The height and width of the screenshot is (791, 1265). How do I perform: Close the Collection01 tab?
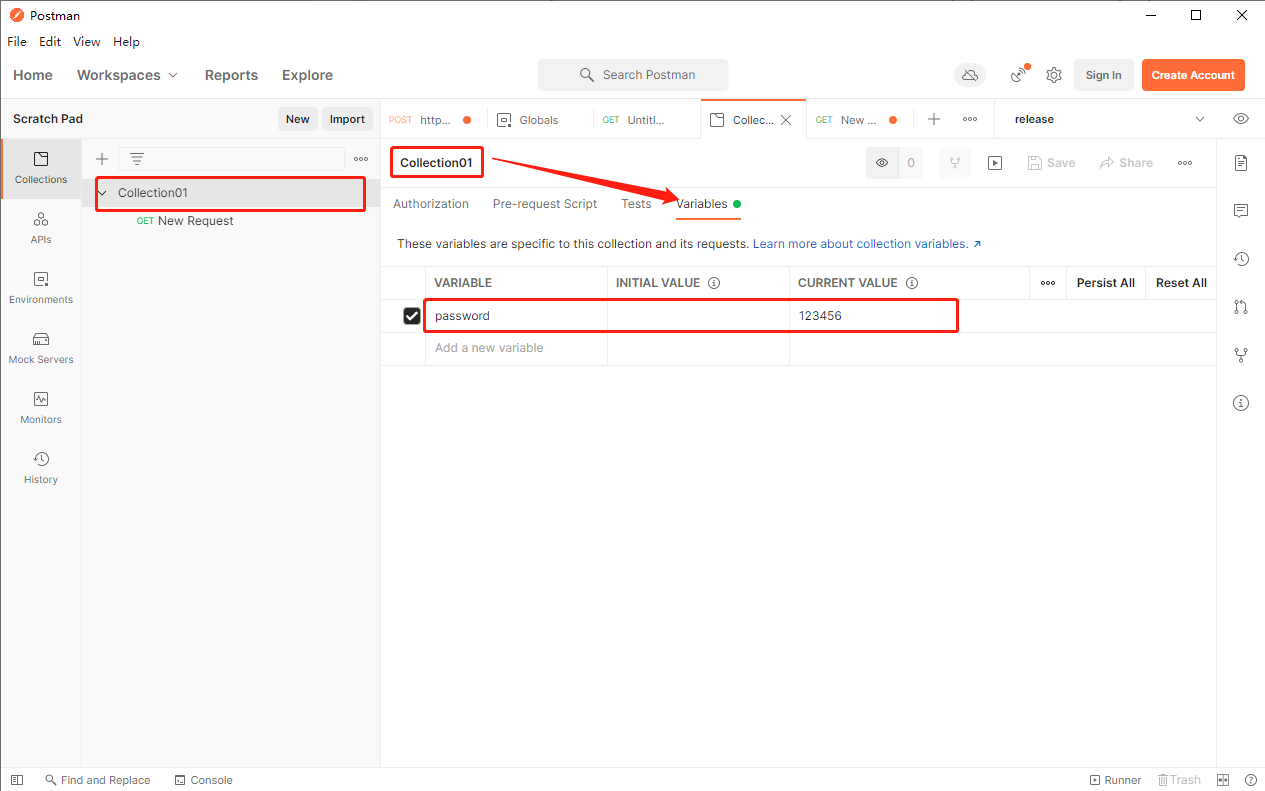click(x=786, y=120)
